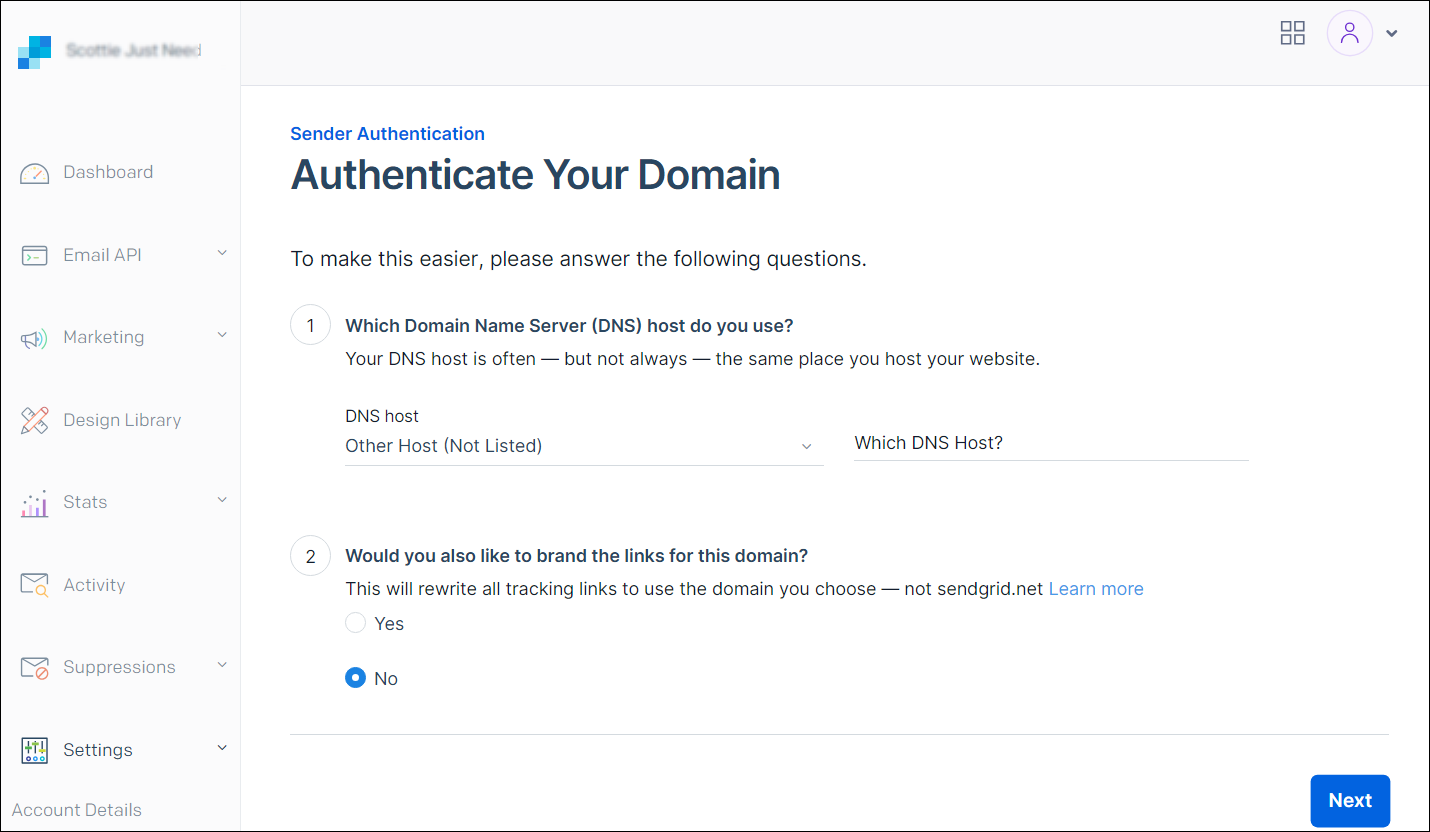Click the Stats bar chart icon
Screen dimensions: 1430x832
[x=34, y=504]
